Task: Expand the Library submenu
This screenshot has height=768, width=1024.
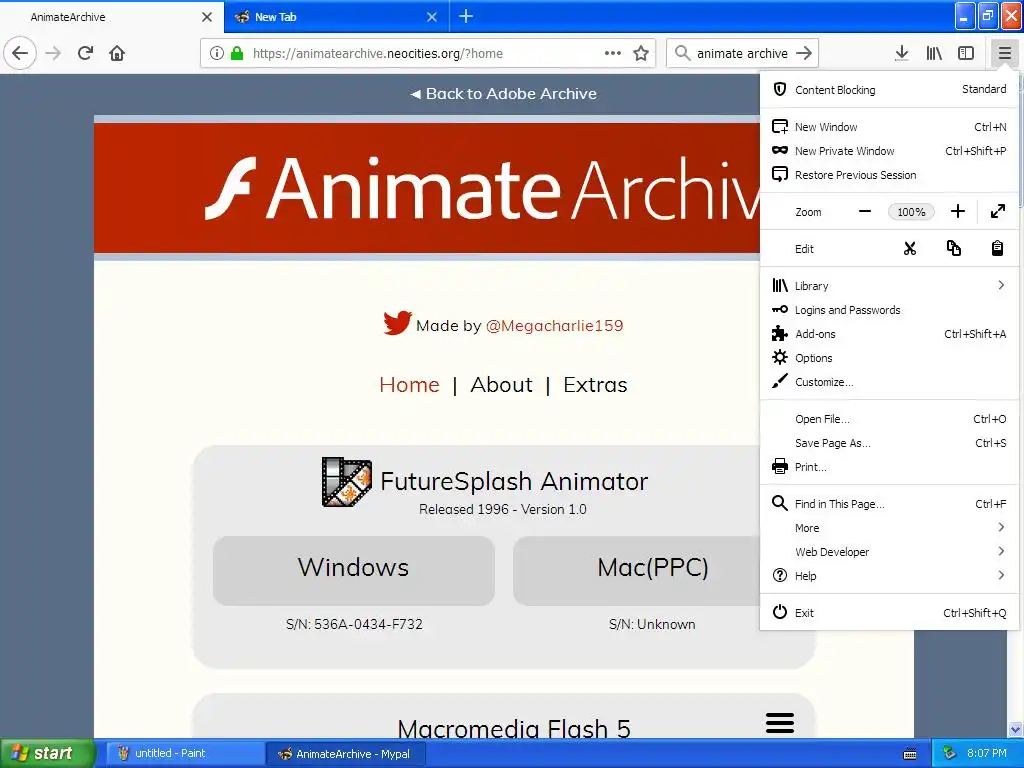Action: coord(889,285)
